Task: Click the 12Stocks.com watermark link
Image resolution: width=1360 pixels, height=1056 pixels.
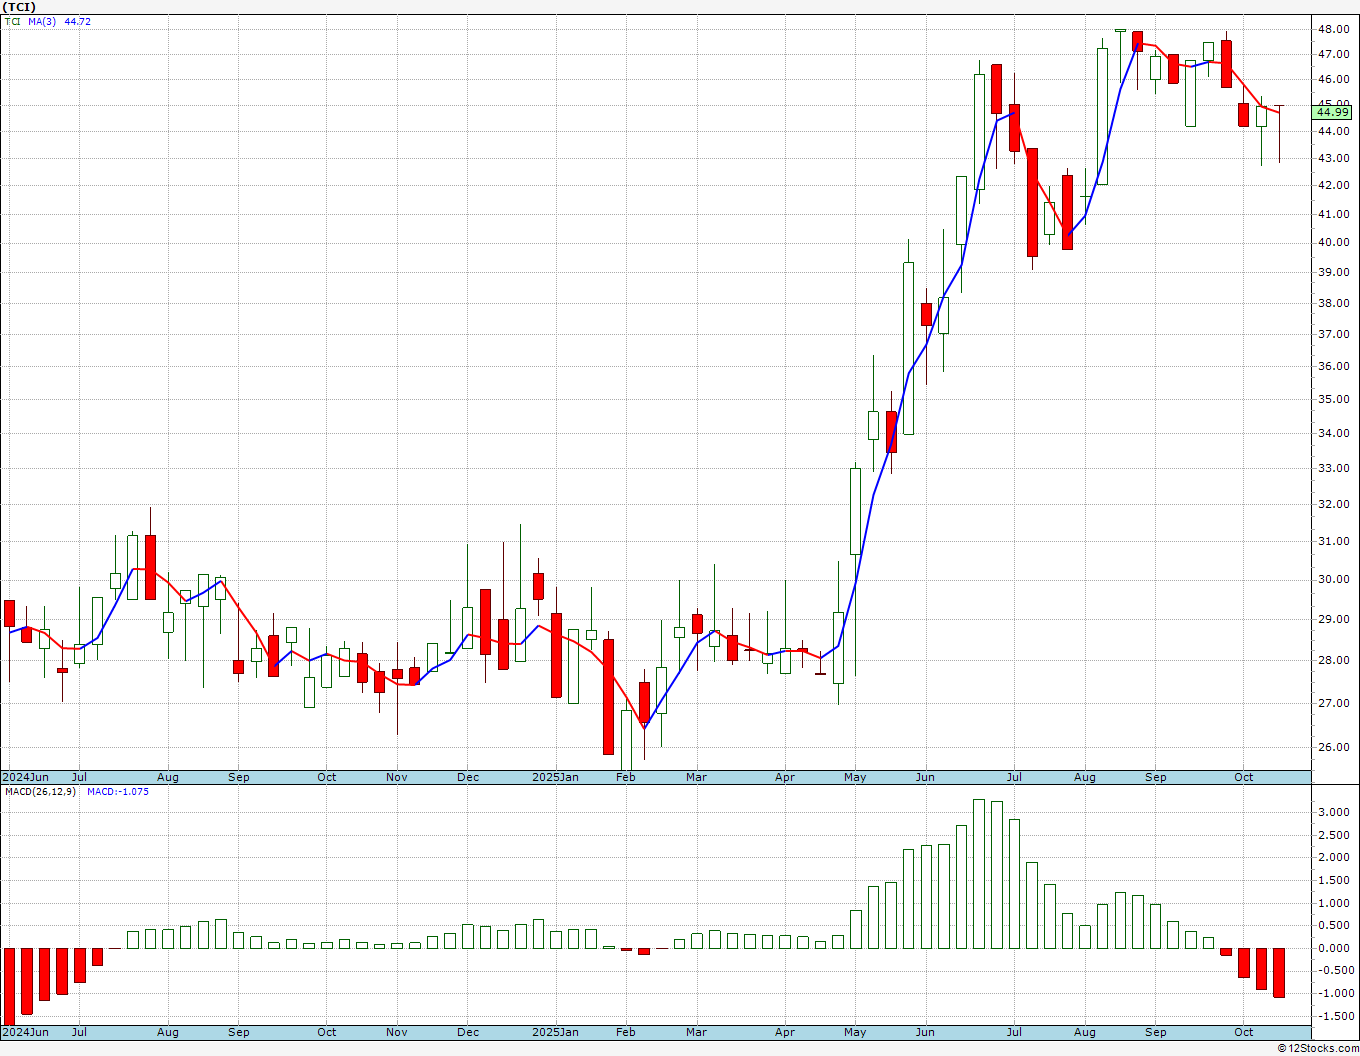Action: [1316, 1048]
